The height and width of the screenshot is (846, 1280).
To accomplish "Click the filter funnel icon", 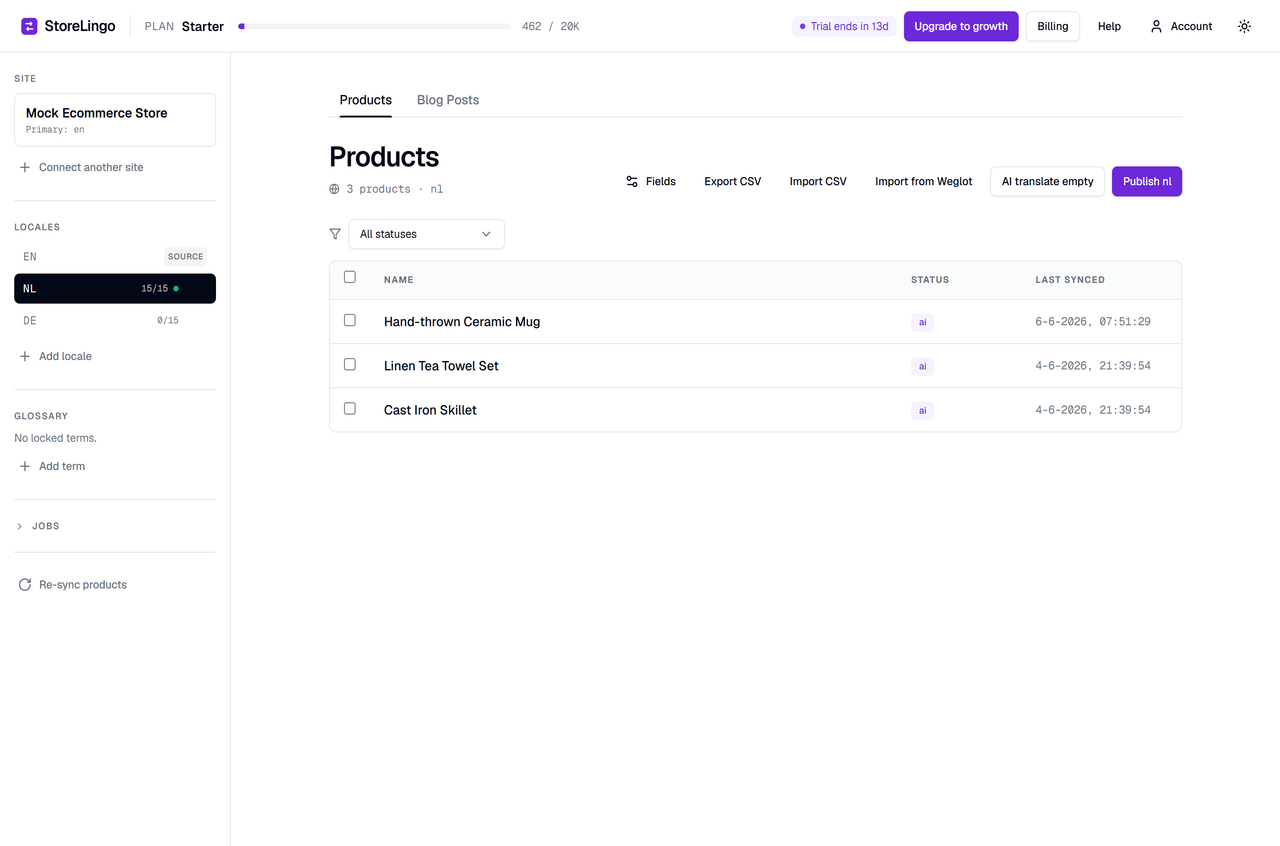I will tap(335, 234).
